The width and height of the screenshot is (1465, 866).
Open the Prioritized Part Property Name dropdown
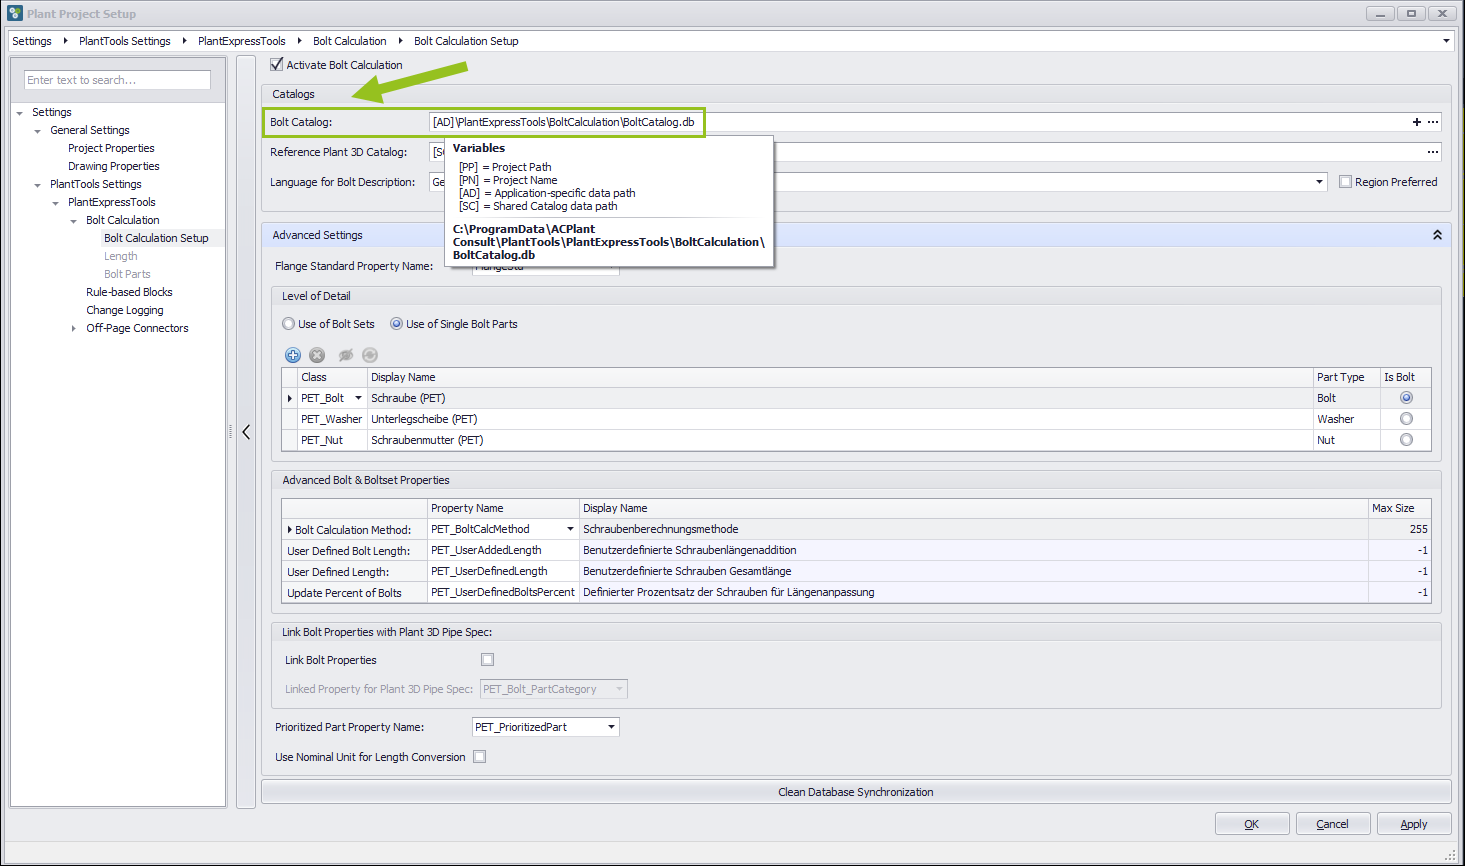coord(611,727)
